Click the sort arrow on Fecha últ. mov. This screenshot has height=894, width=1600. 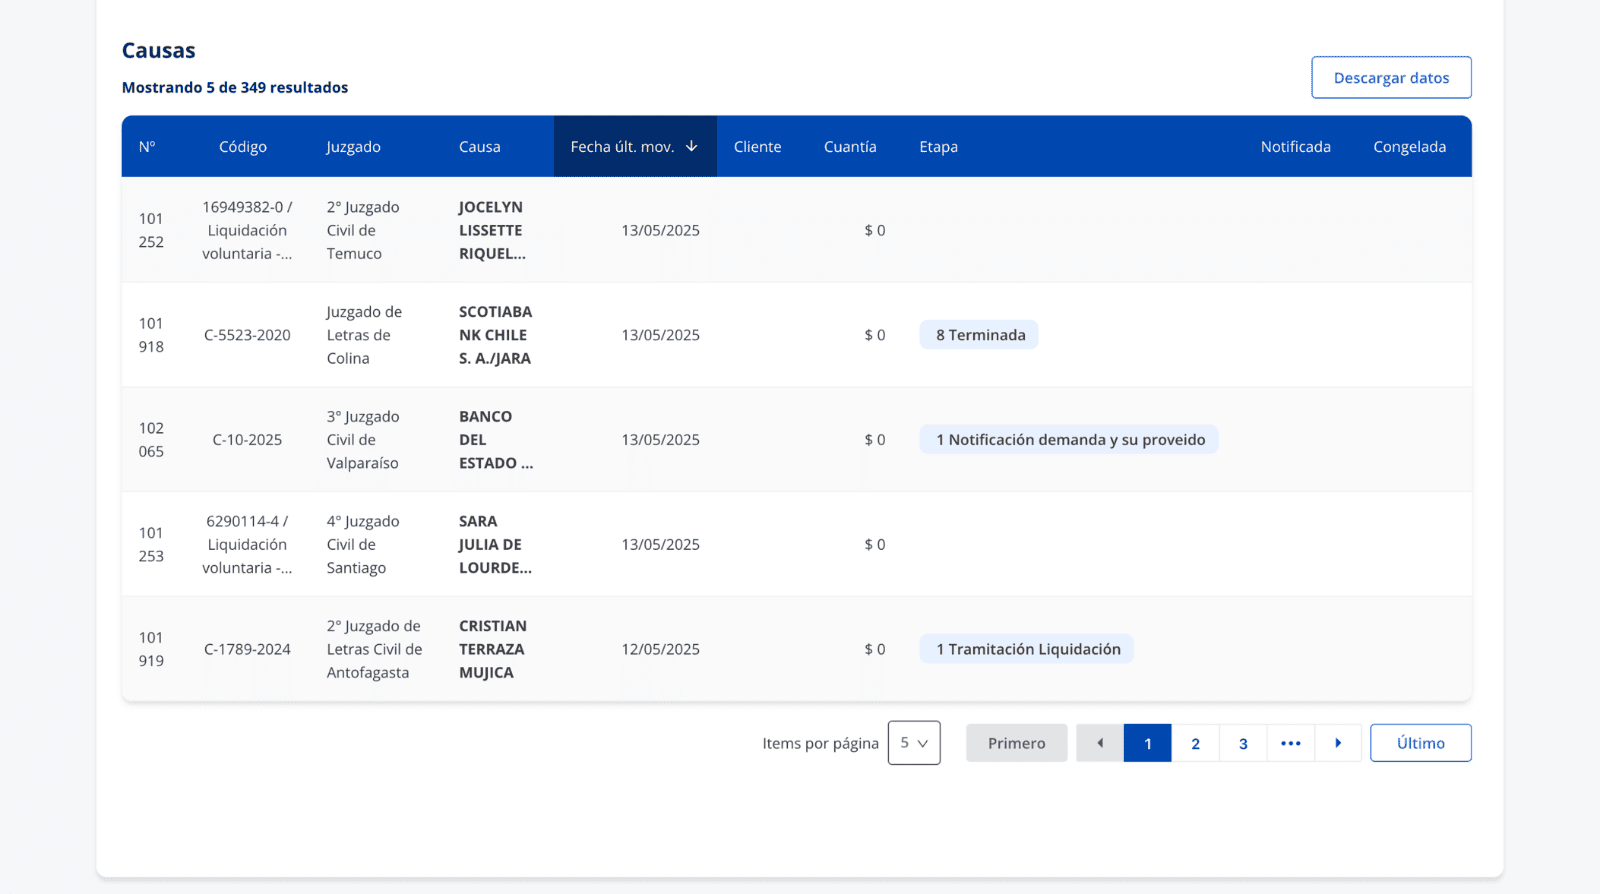click(691, 146)
